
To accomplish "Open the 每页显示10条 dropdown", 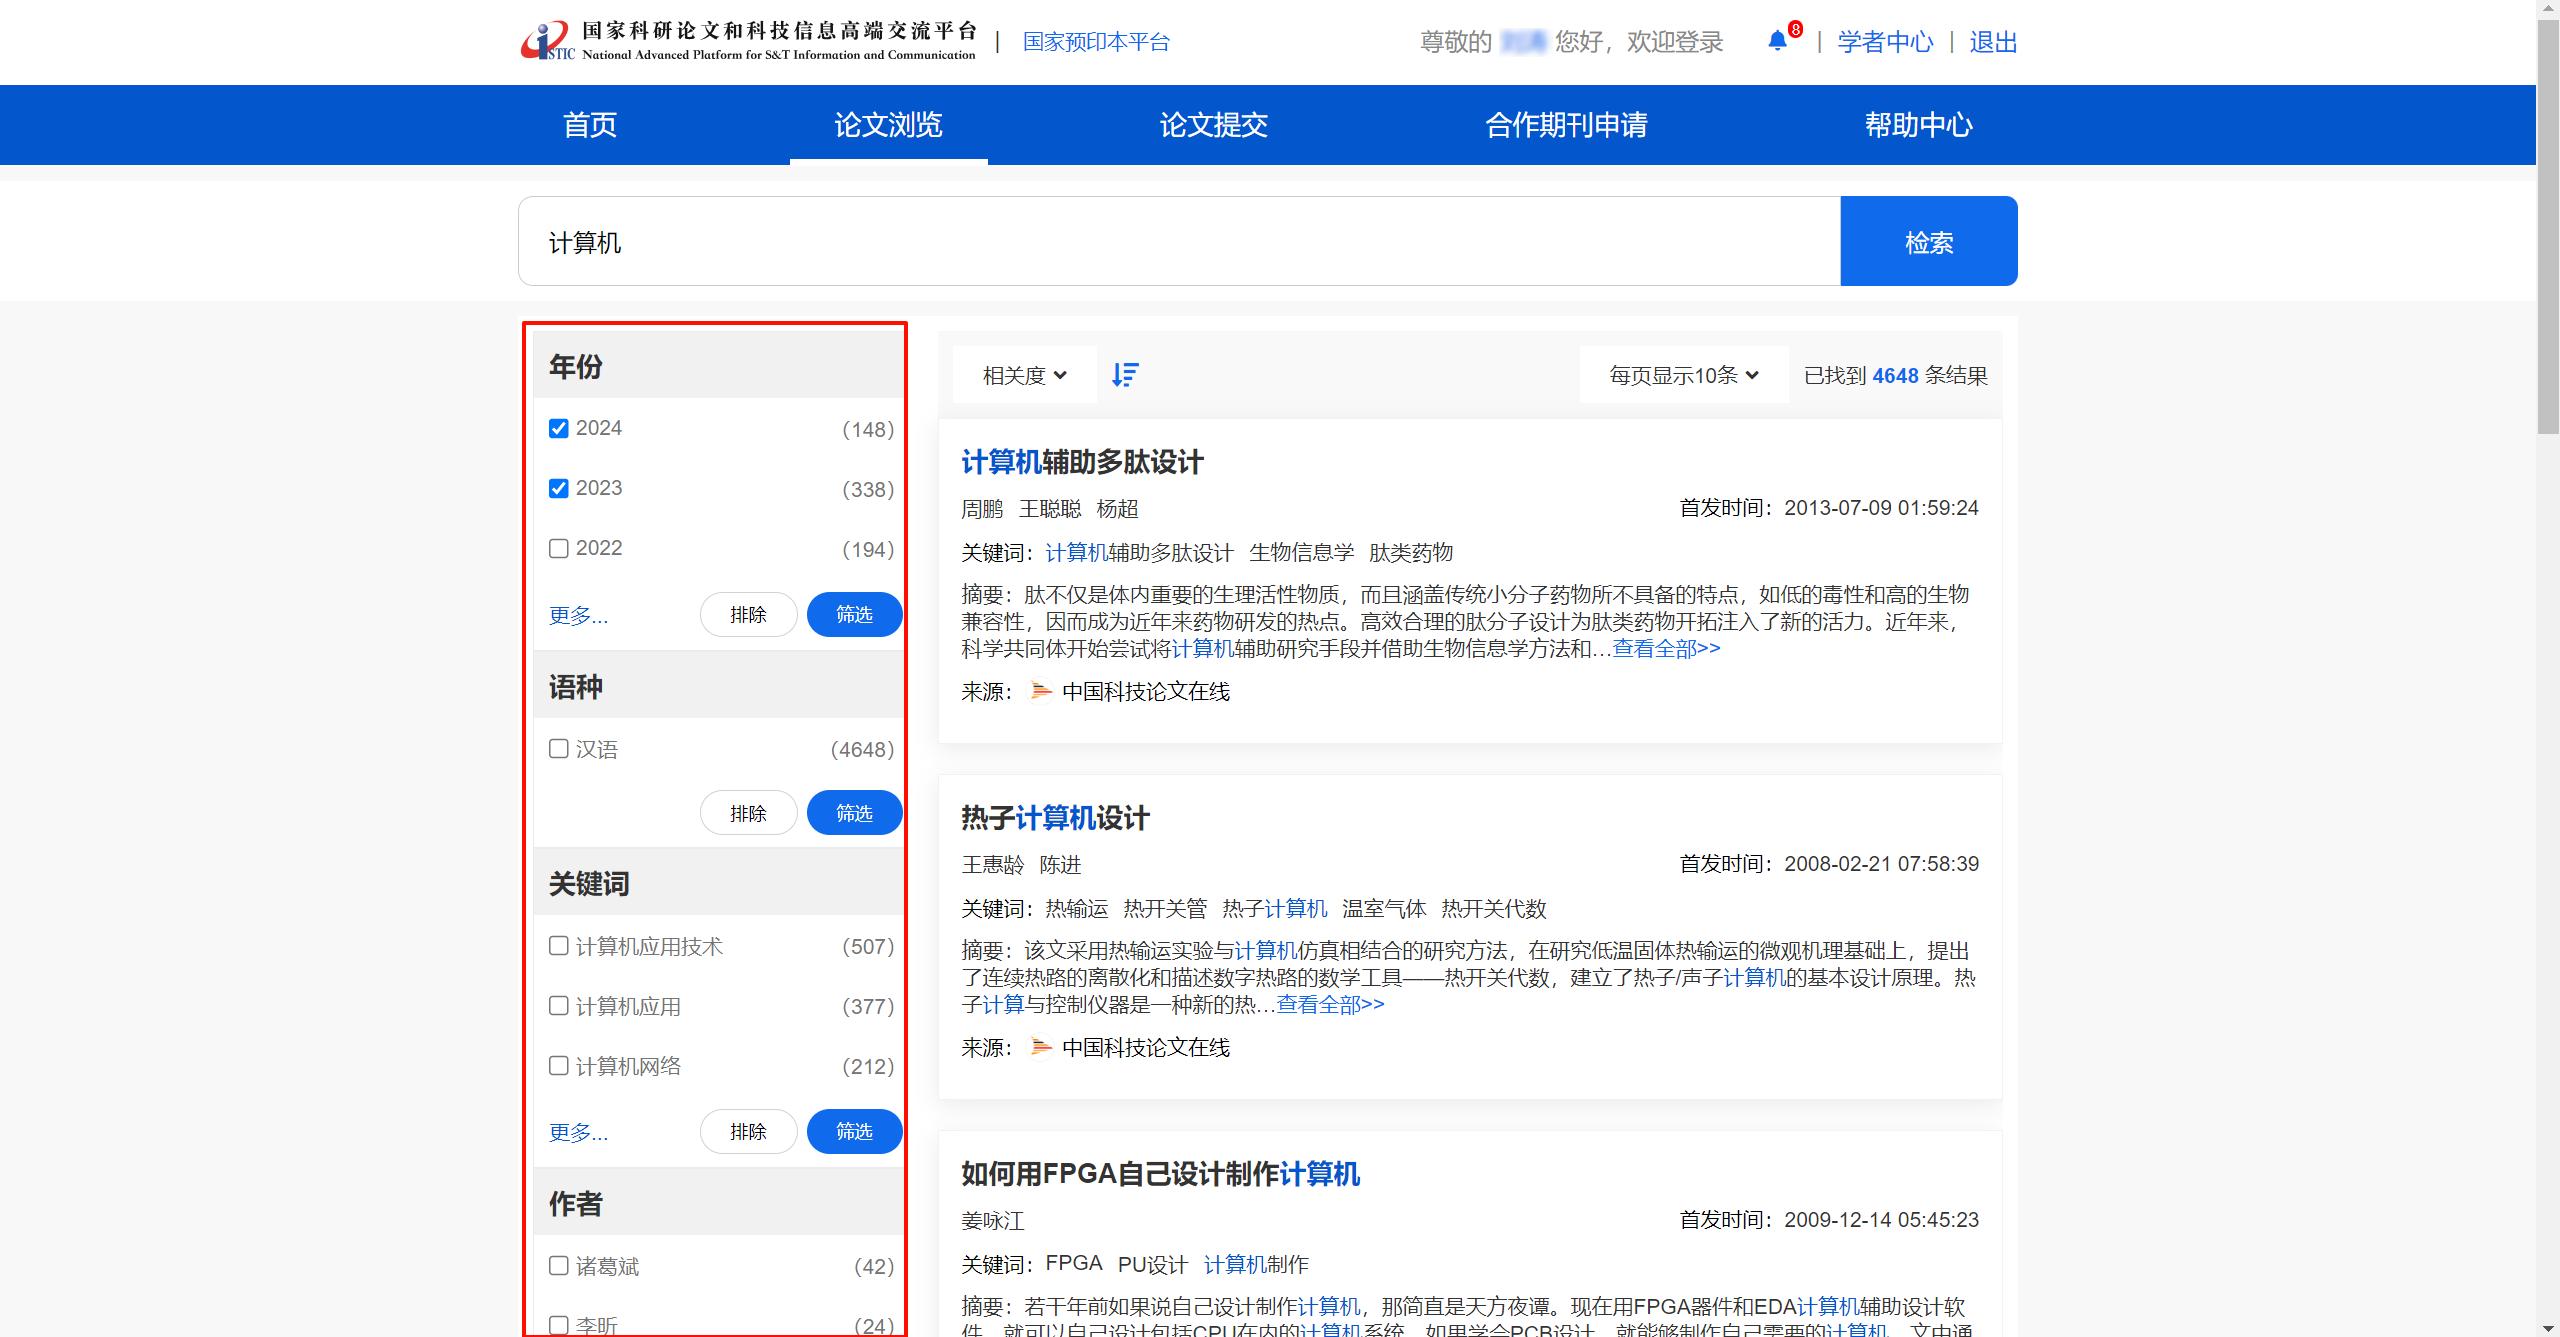I will (x=1684, y=375).
